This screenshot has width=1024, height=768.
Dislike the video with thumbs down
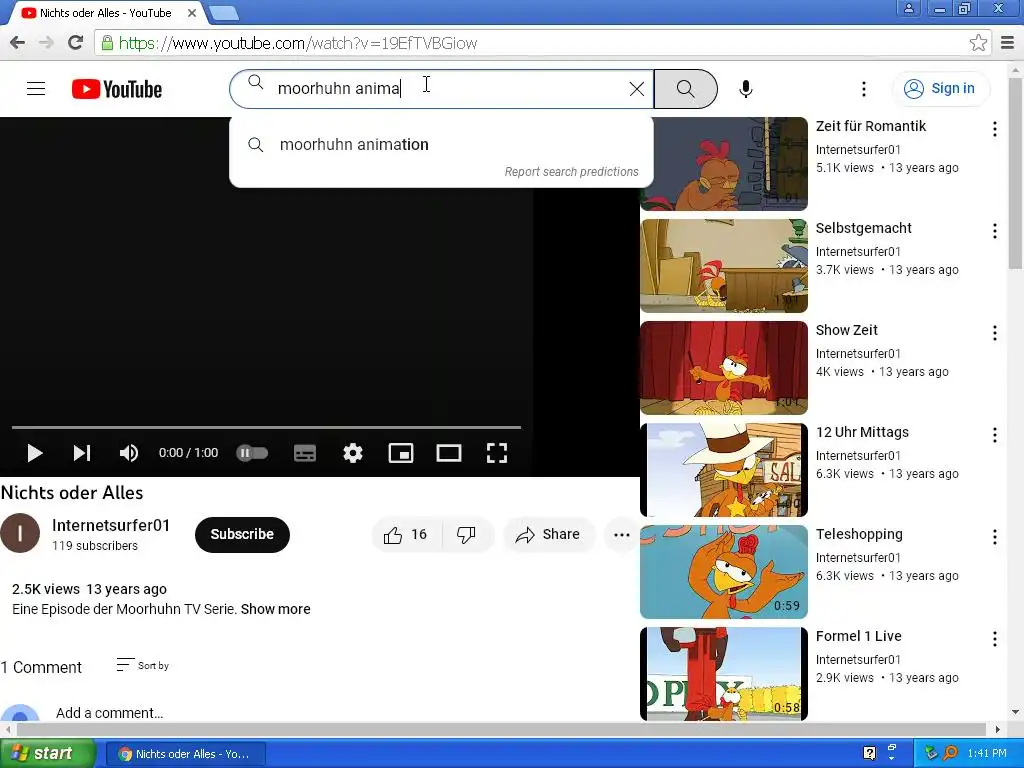pyautogui.click(x=466, y=535)
